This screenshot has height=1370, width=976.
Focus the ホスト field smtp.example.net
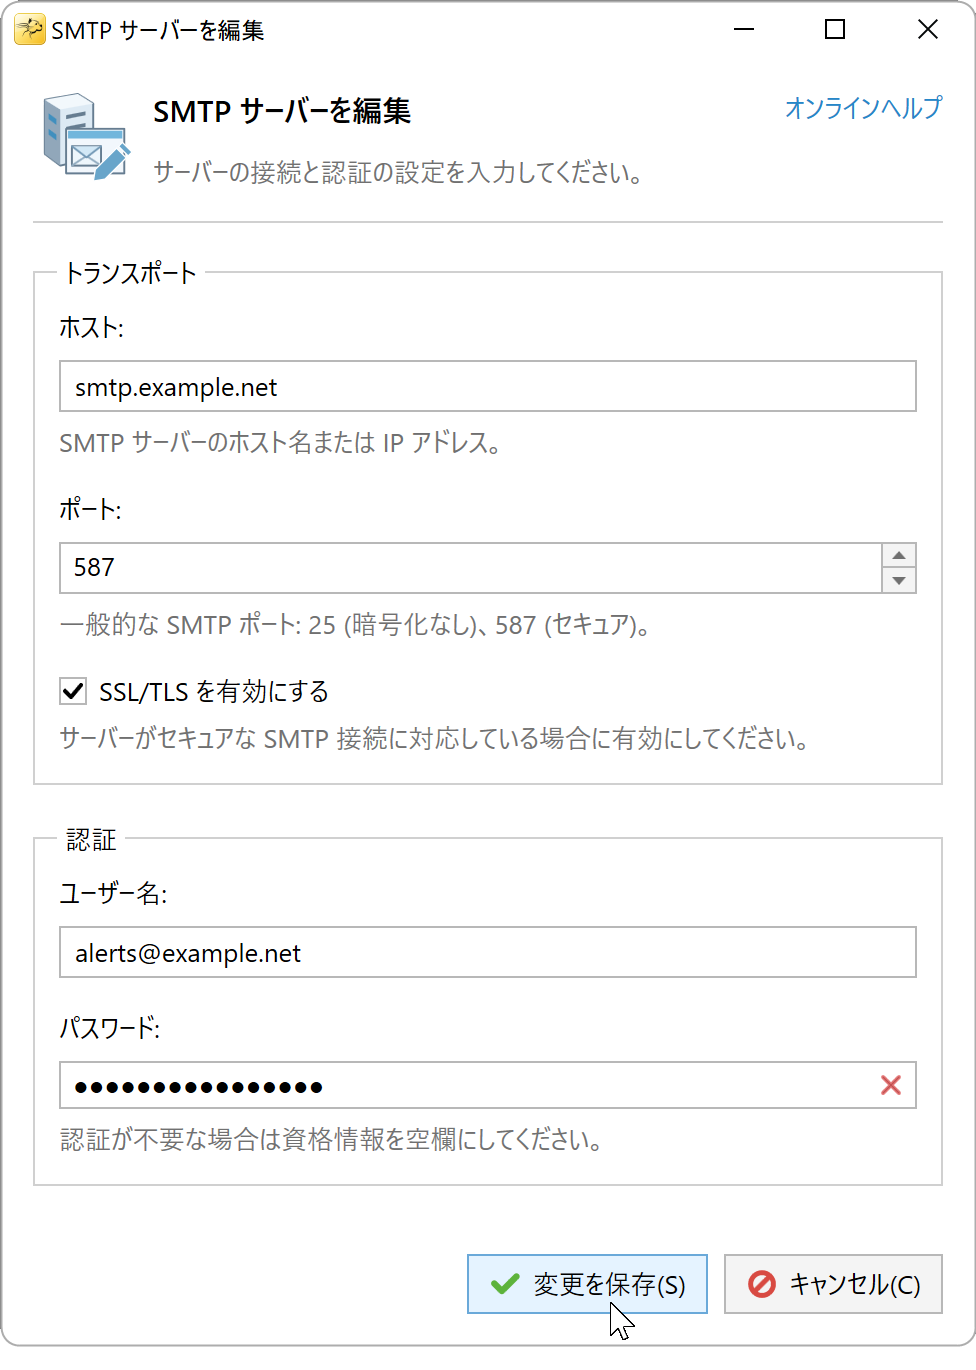(x=488, y=386)
